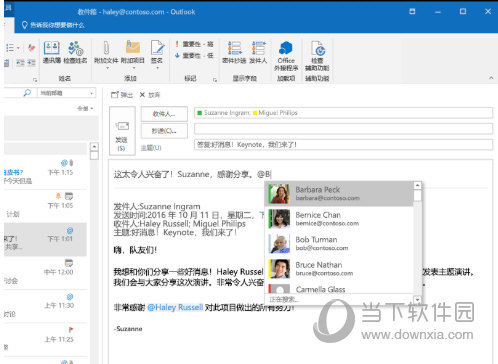Click the increase indent icon

click(31, 62)
